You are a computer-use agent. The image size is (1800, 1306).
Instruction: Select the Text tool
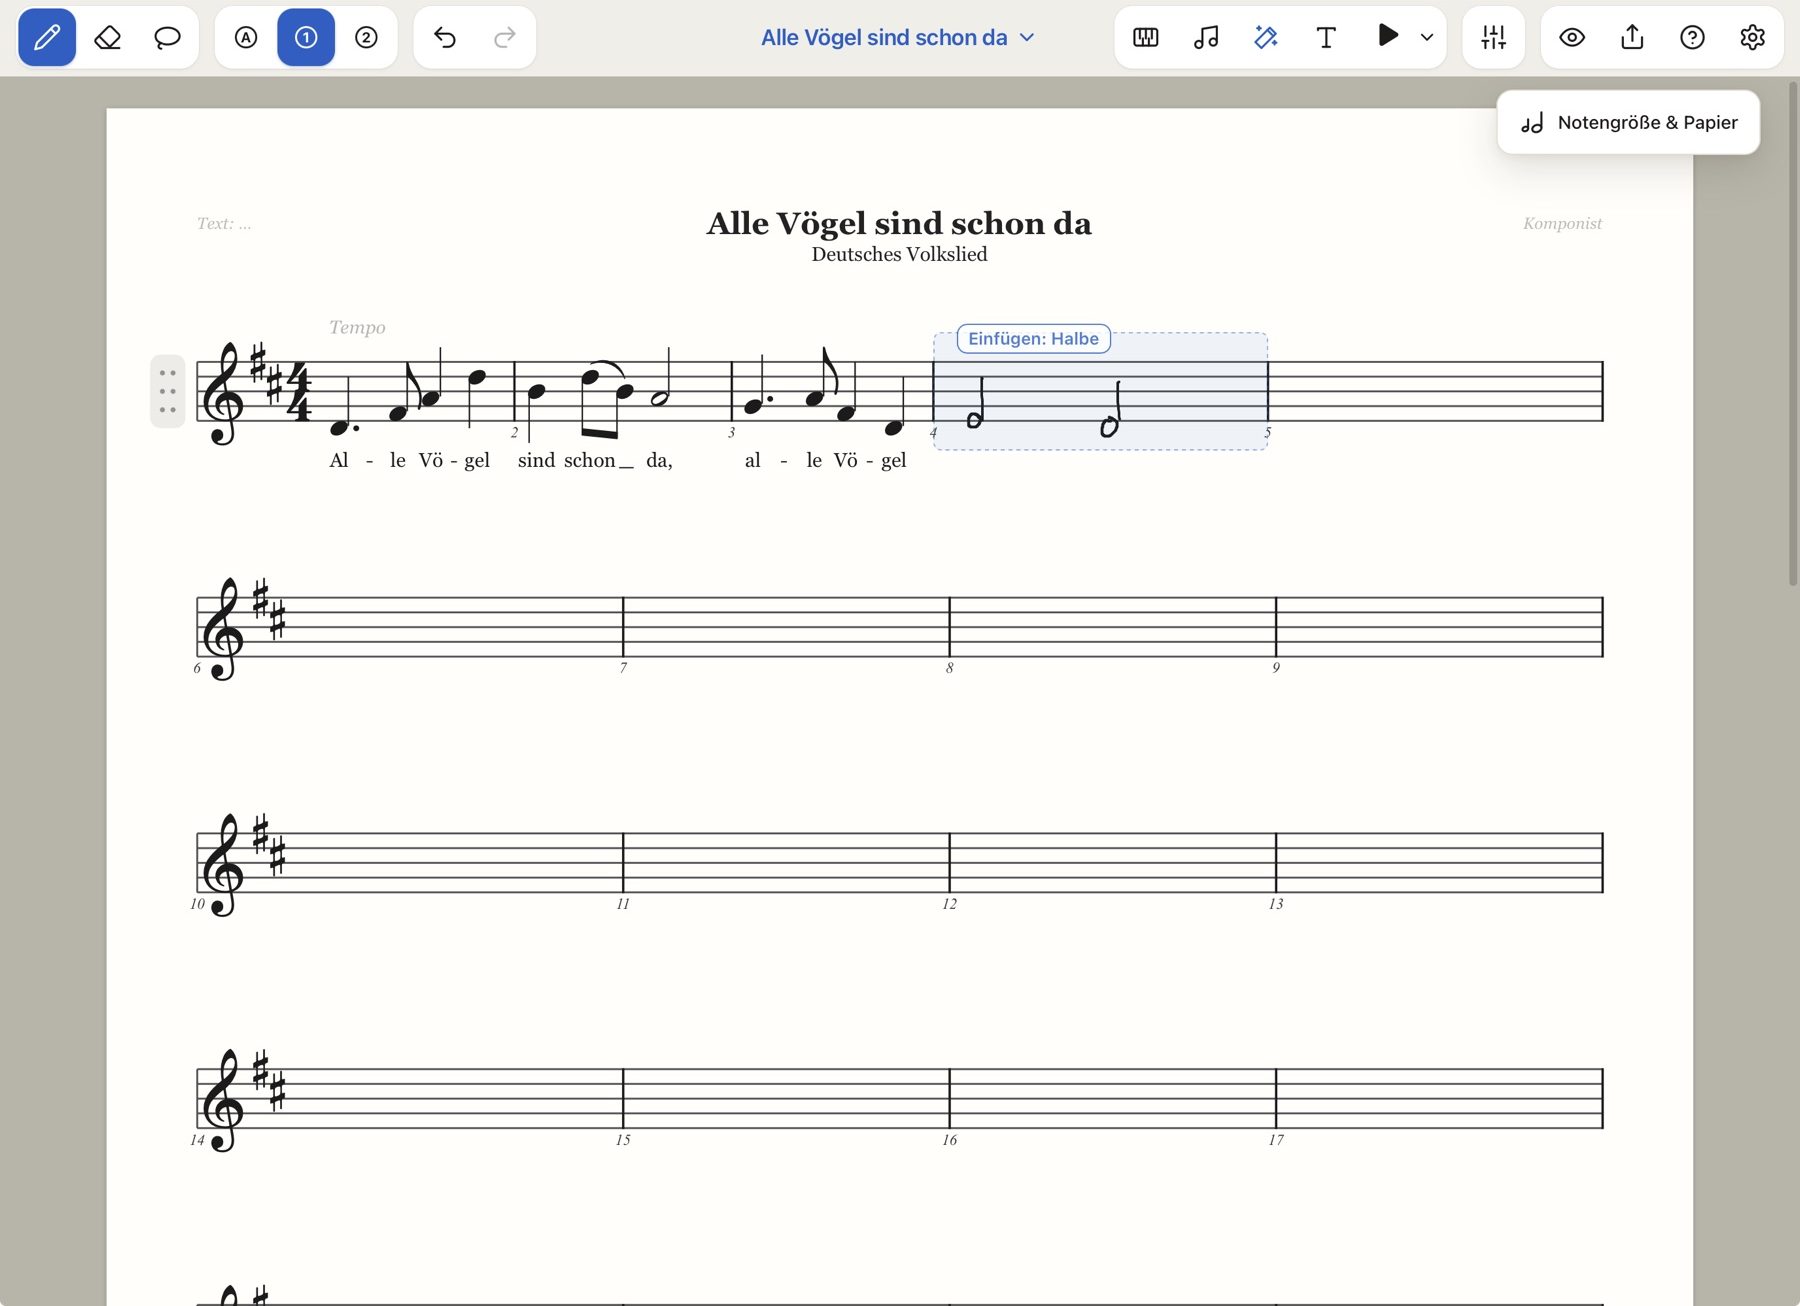coord(1326,38)
